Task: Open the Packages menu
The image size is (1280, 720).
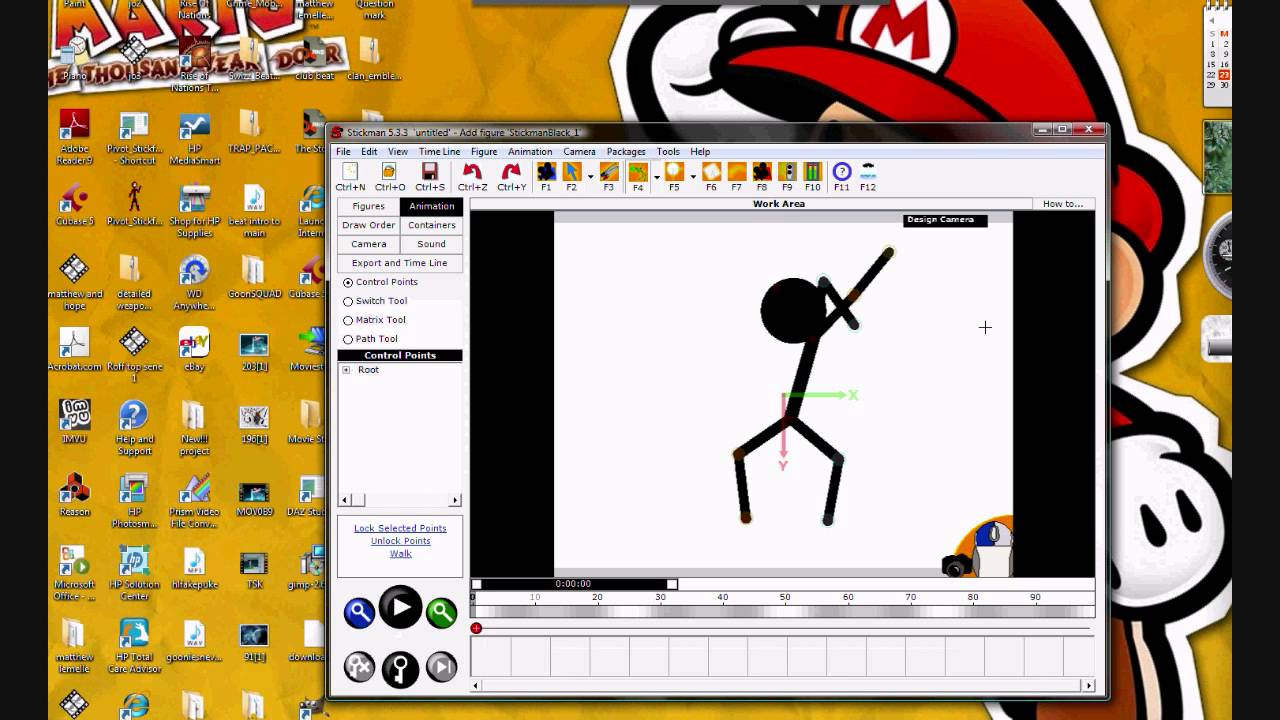Action: click(626, 152)
